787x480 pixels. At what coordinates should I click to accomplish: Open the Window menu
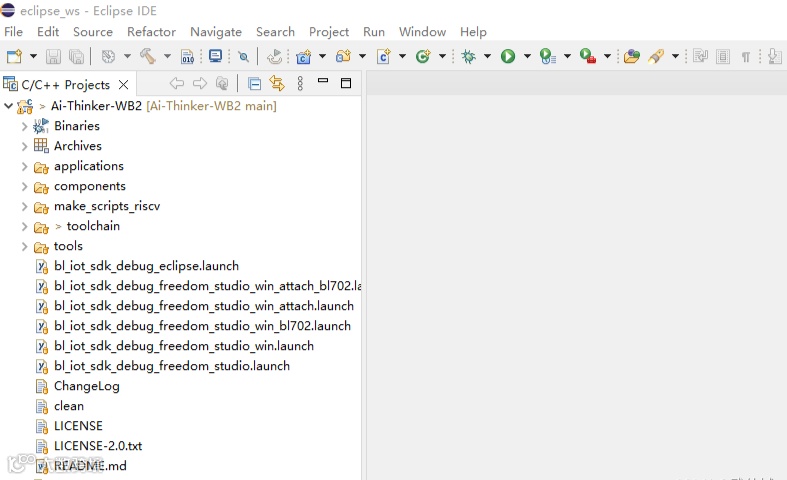pyautogui.click(x=423, y=32)
